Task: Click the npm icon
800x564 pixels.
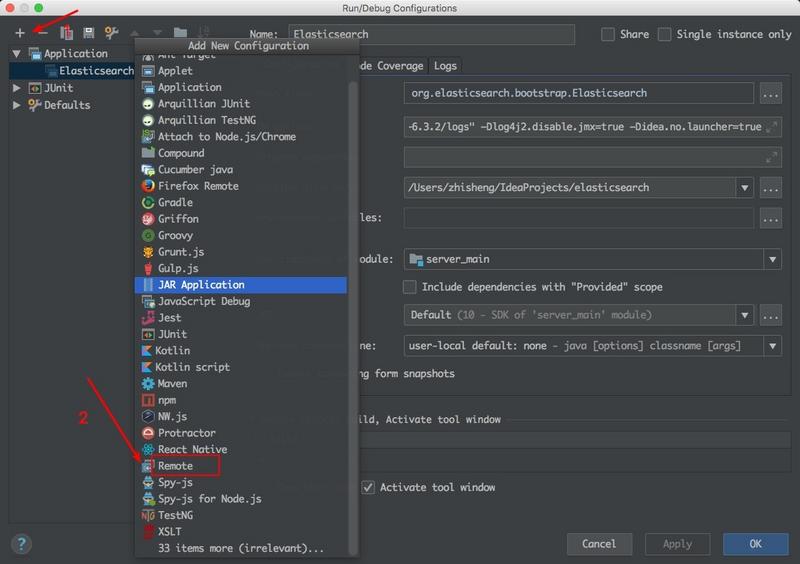Action: pos(148,400)
